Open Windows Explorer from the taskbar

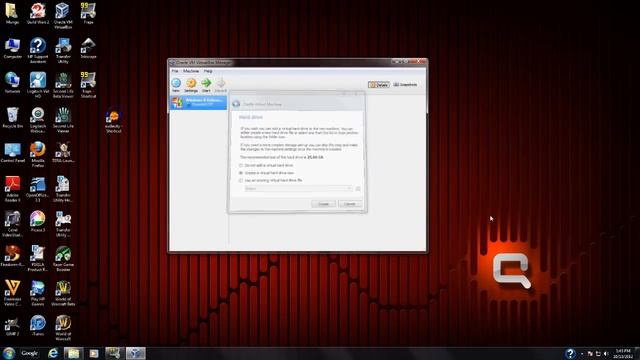coord(73,353)
